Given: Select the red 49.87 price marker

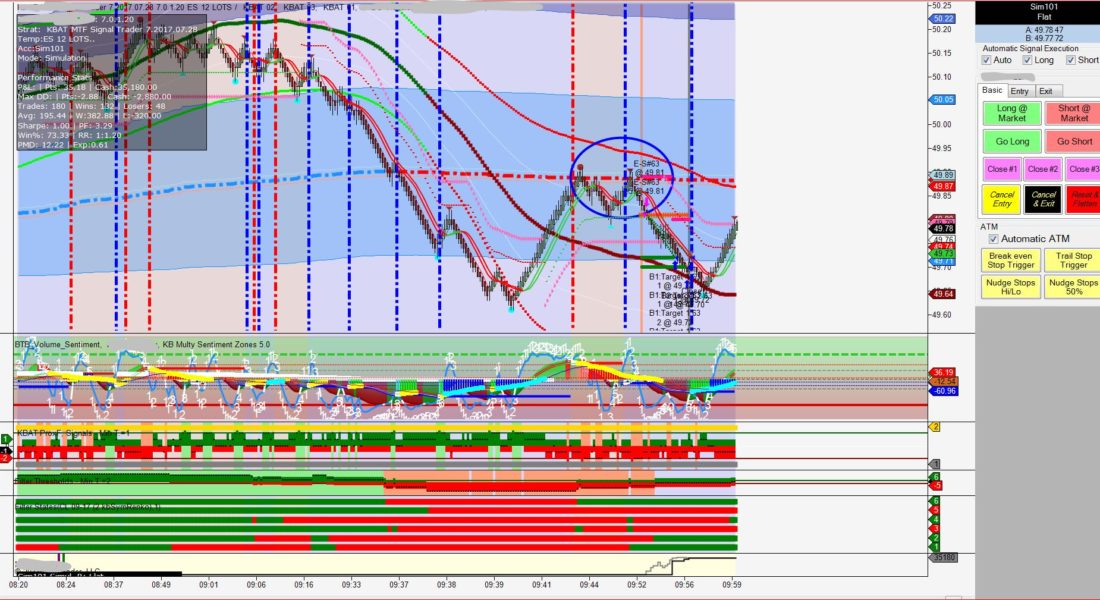Looking at the screenshot, I should [x=942, y=186].
